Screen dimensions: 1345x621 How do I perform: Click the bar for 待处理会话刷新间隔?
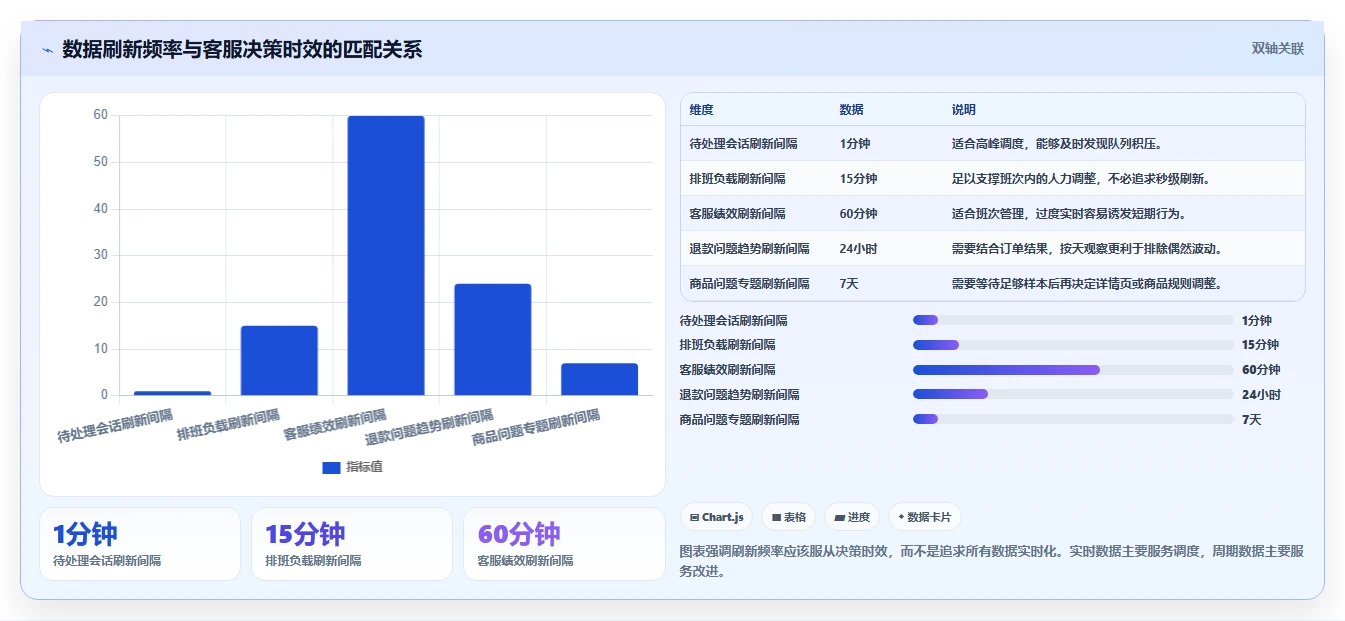pyautogui.click(x=172, y=393)
